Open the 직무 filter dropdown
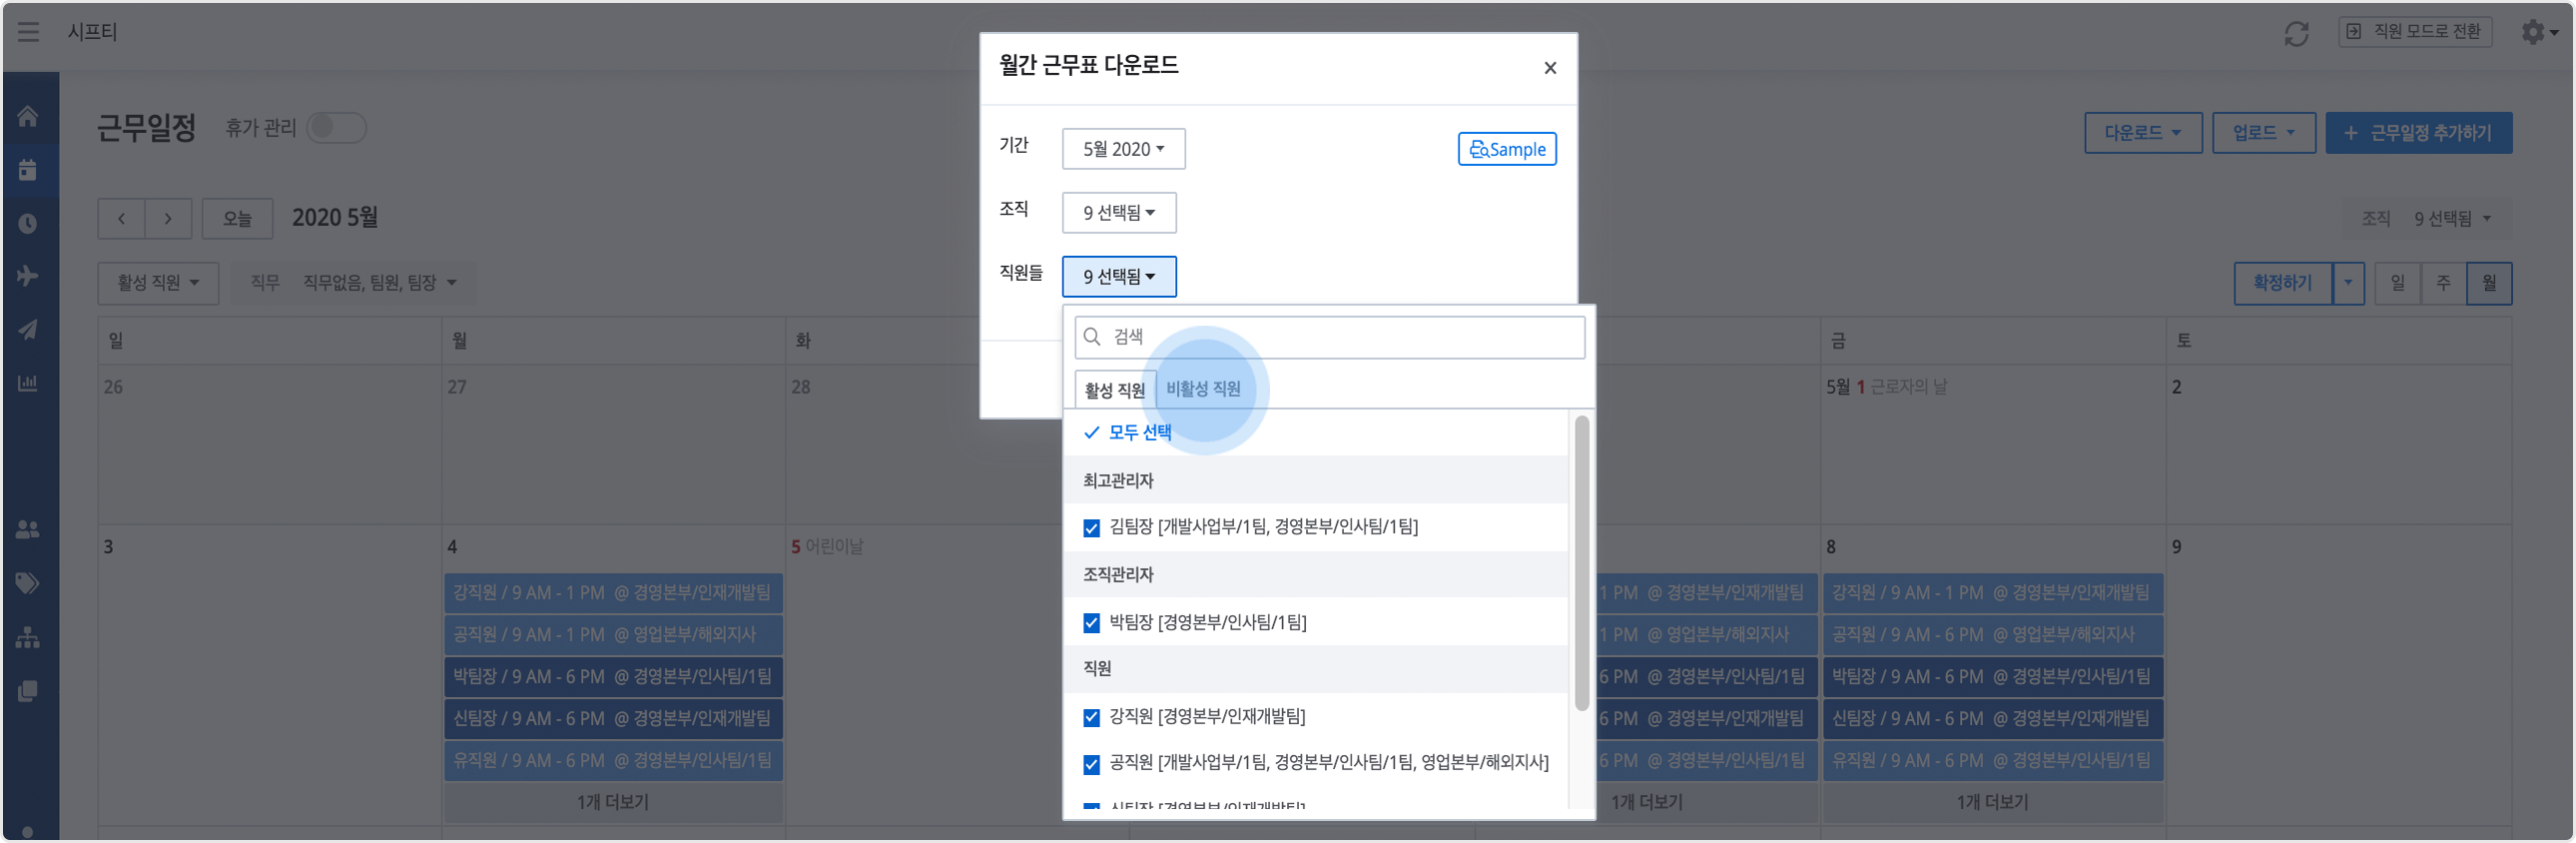The height and width of the screenshot is (843, 2576). [353, 283]
